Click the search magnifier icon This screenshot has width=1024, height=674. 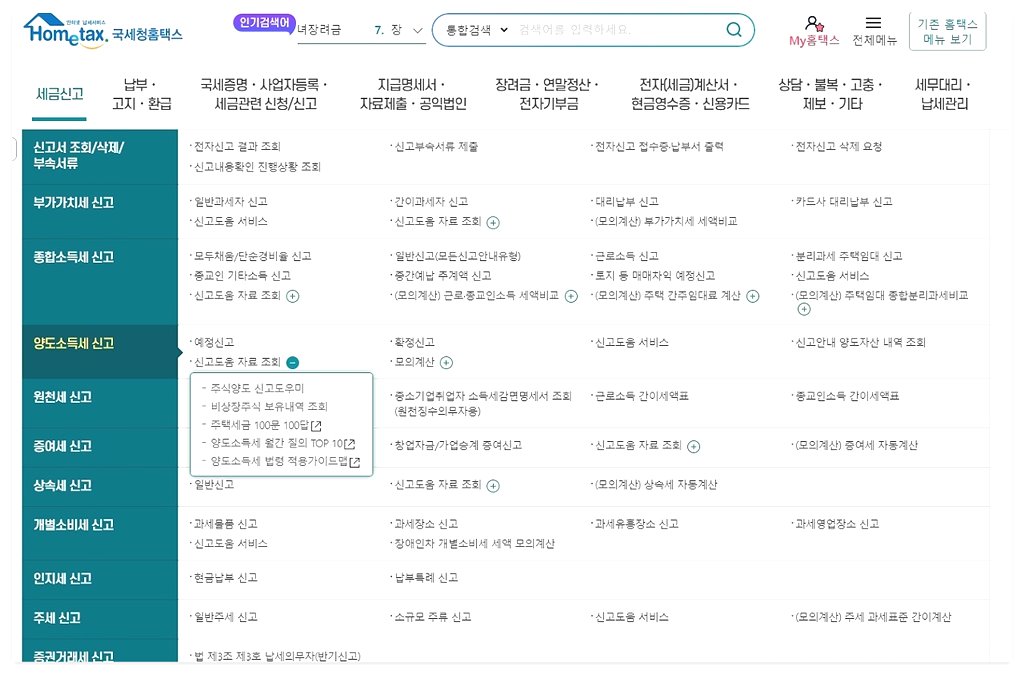[734, 29]
